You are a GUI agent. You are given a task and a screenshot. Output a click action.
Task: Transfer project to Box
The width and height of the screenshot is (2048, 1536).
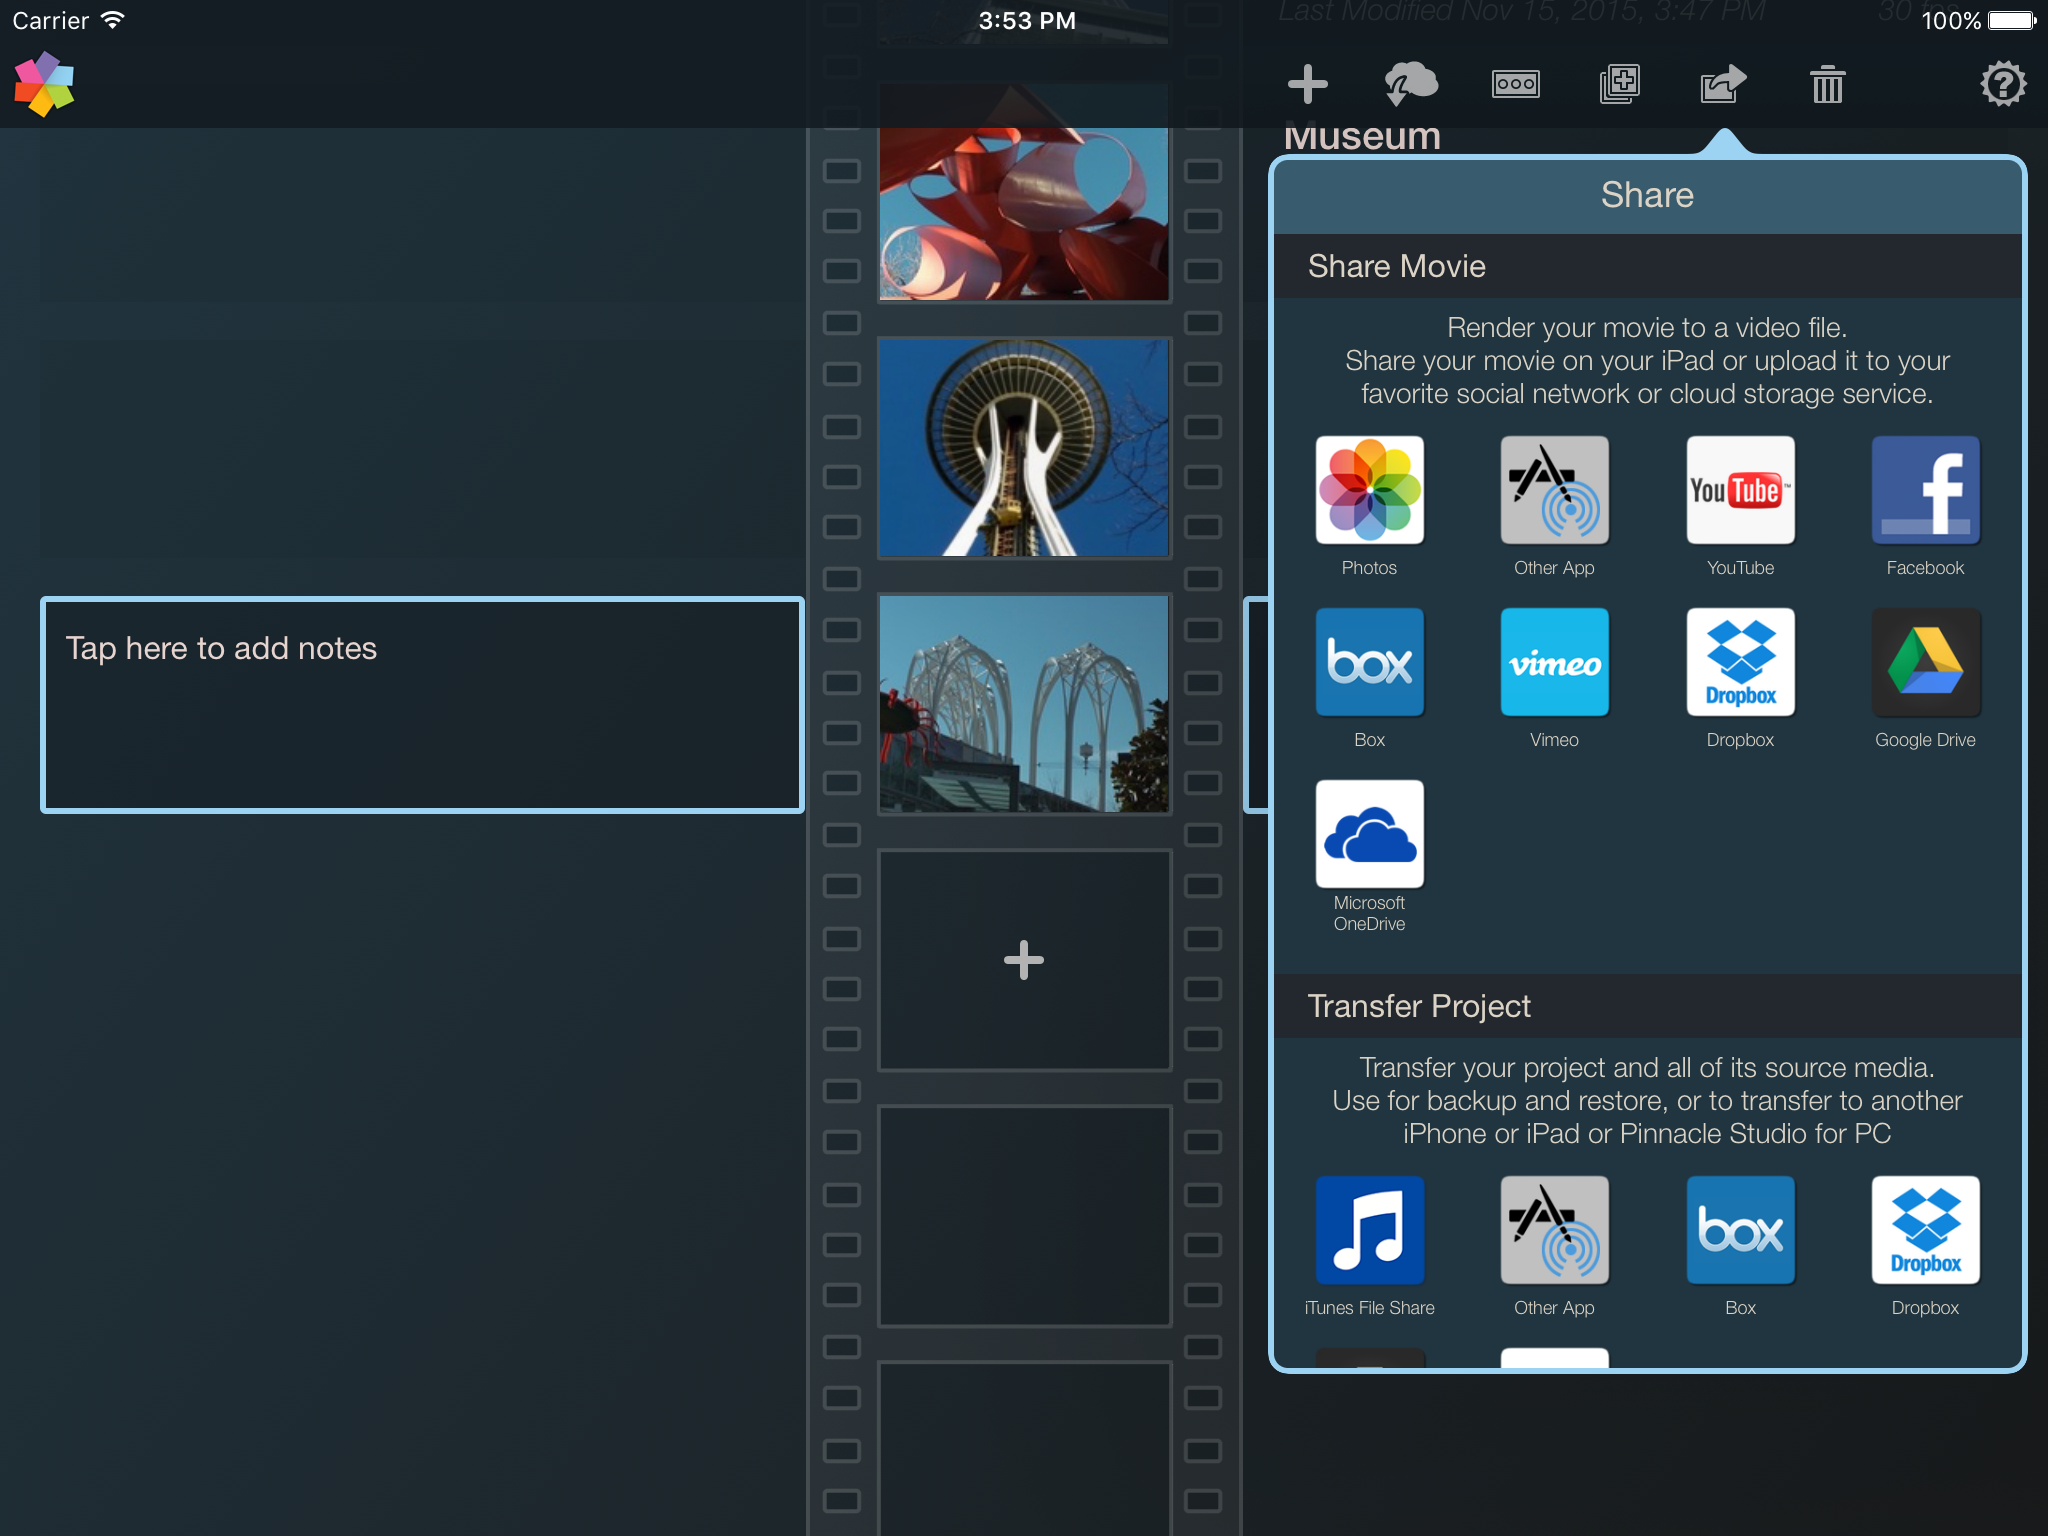1740,1230
